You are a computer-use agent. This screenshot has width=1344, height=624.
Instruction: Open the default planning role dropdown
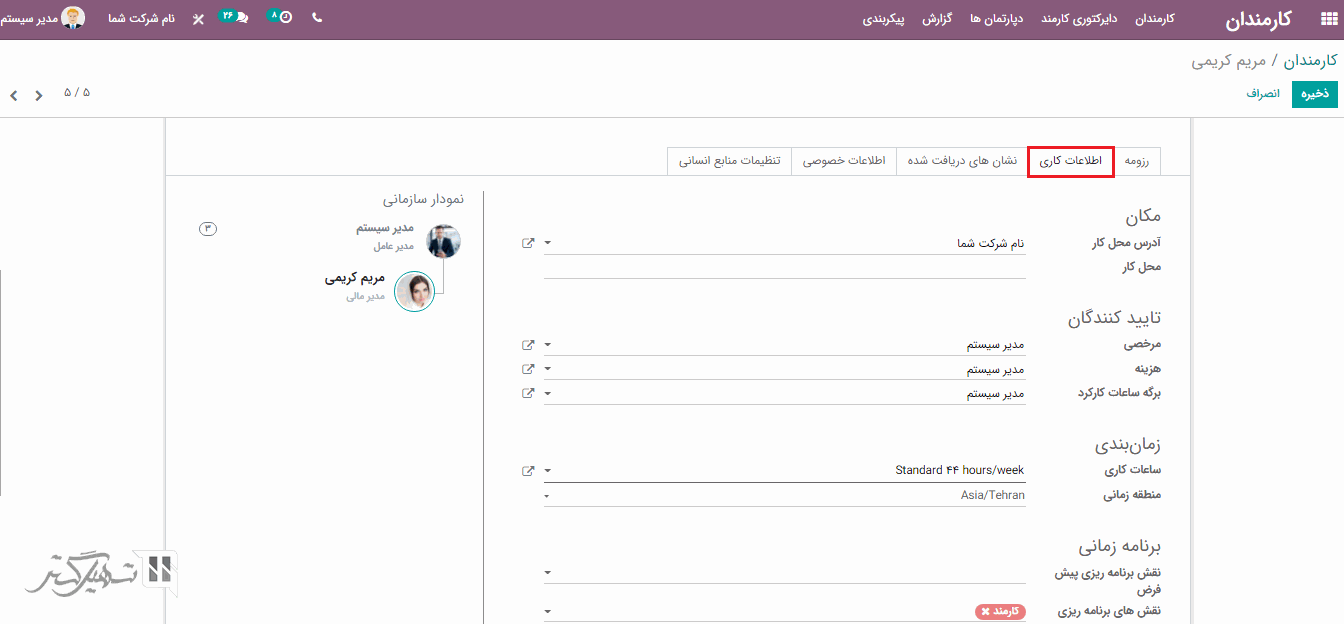pyautogui.click(x=548, y=574)
